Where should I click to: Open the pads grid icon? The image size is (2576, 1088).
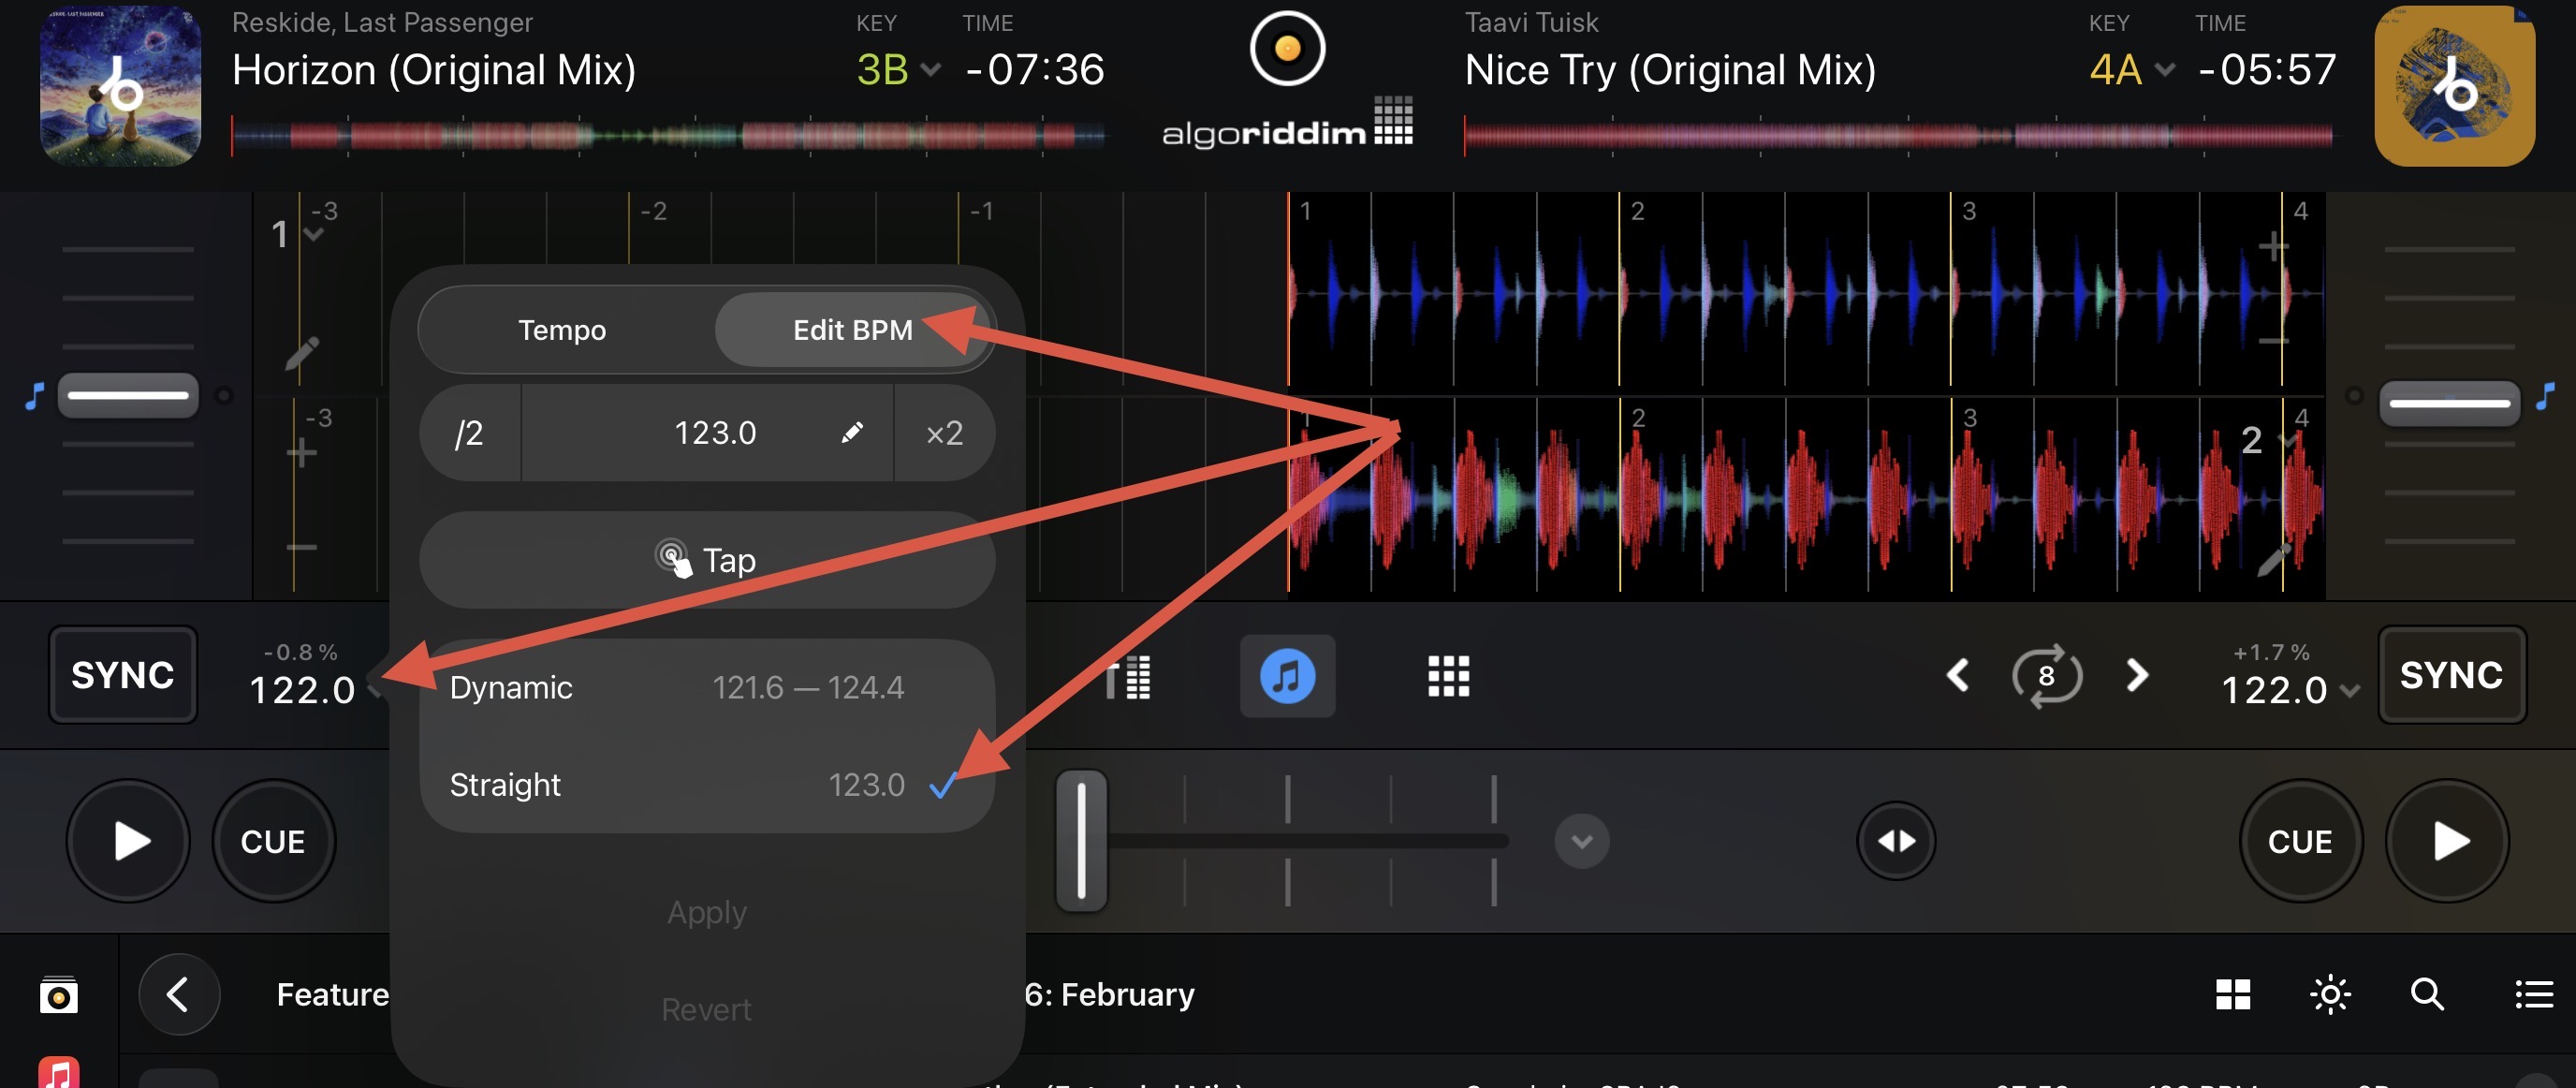pyautogui.click(x=1447, y=676)
